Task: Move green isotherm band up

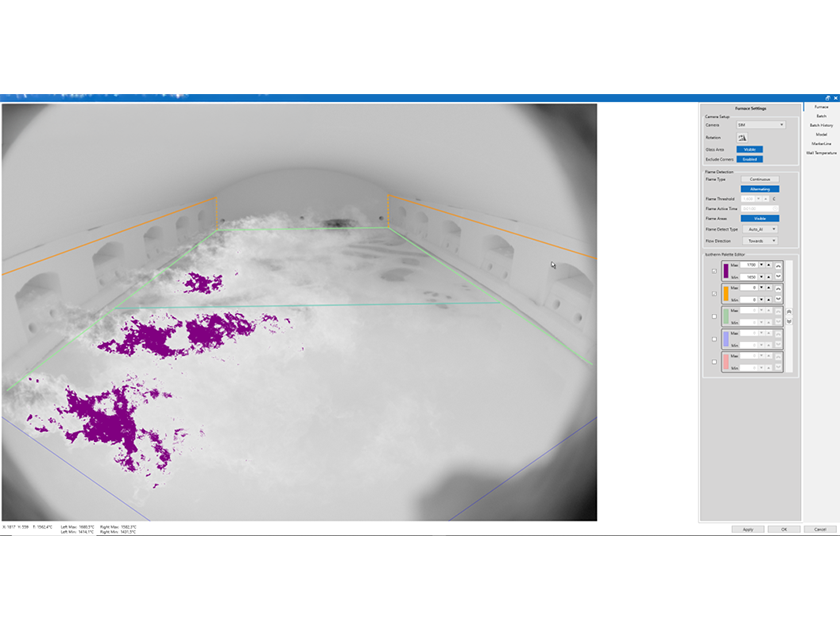Action: 778,312
